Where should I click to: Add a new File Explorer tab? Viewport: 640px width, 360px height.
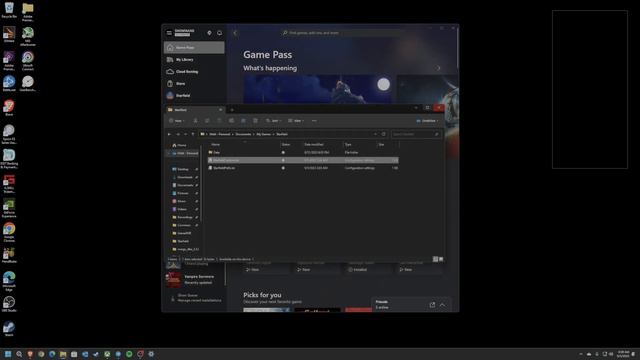pyautogui.click(x=232, y=110)
